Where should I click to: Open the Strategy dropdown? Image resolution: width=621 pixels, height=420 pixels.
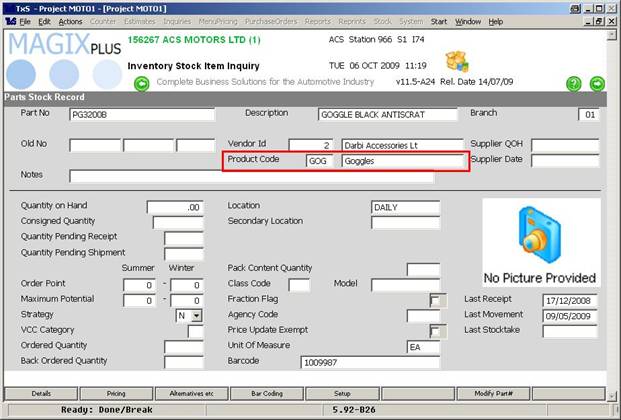(196, 316)
